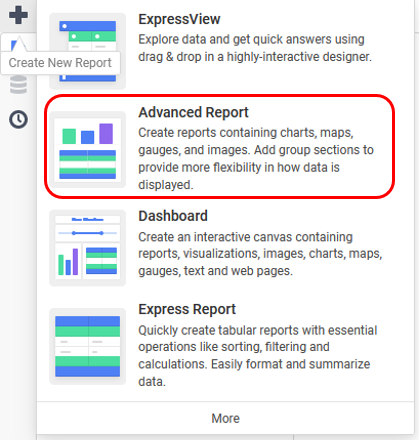Viewport: 419px width, 440px height.
Task: Choose the Advanced Report title
Action: click(193, 112)
